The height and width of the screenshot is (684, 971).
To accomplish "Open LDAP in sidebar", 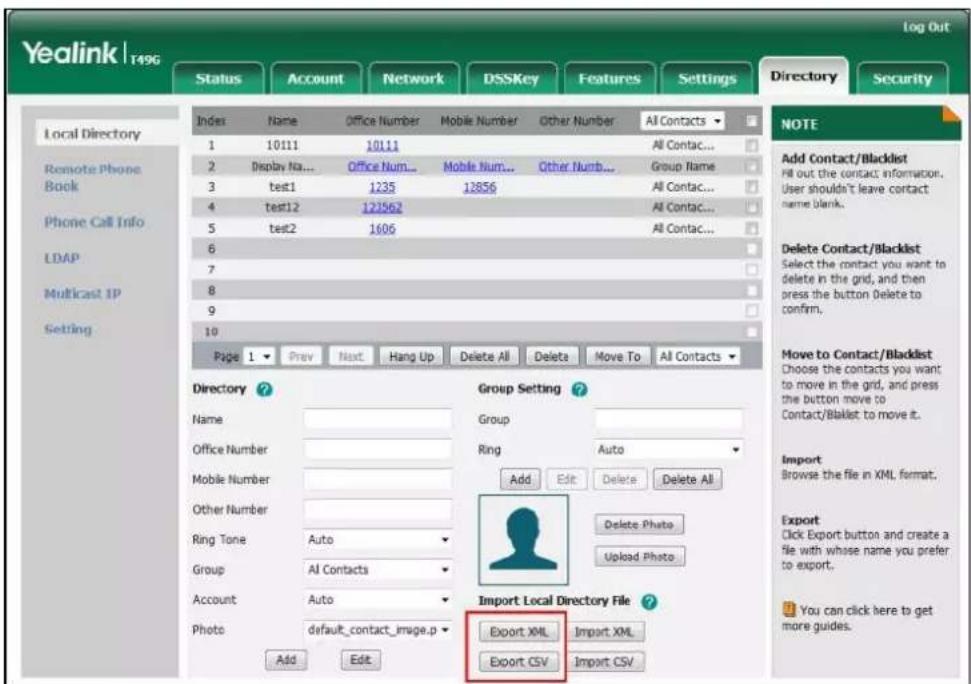I will [x=61, y=258].
